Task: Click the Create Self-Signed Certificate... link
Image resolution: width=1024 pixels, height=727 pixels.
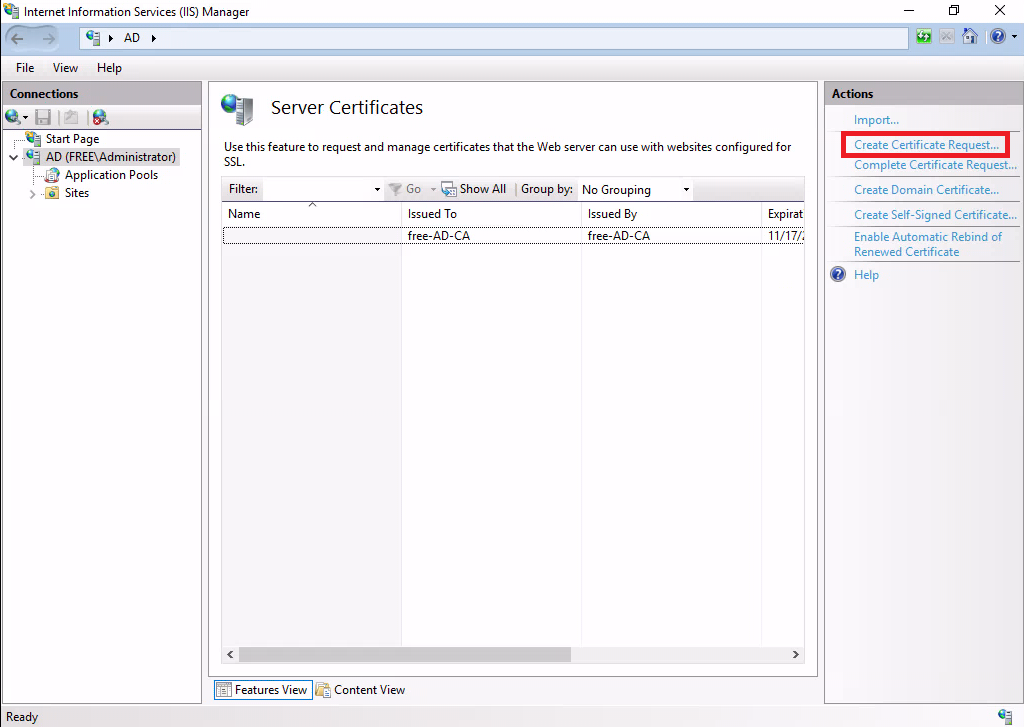Action: click(935, 215)
